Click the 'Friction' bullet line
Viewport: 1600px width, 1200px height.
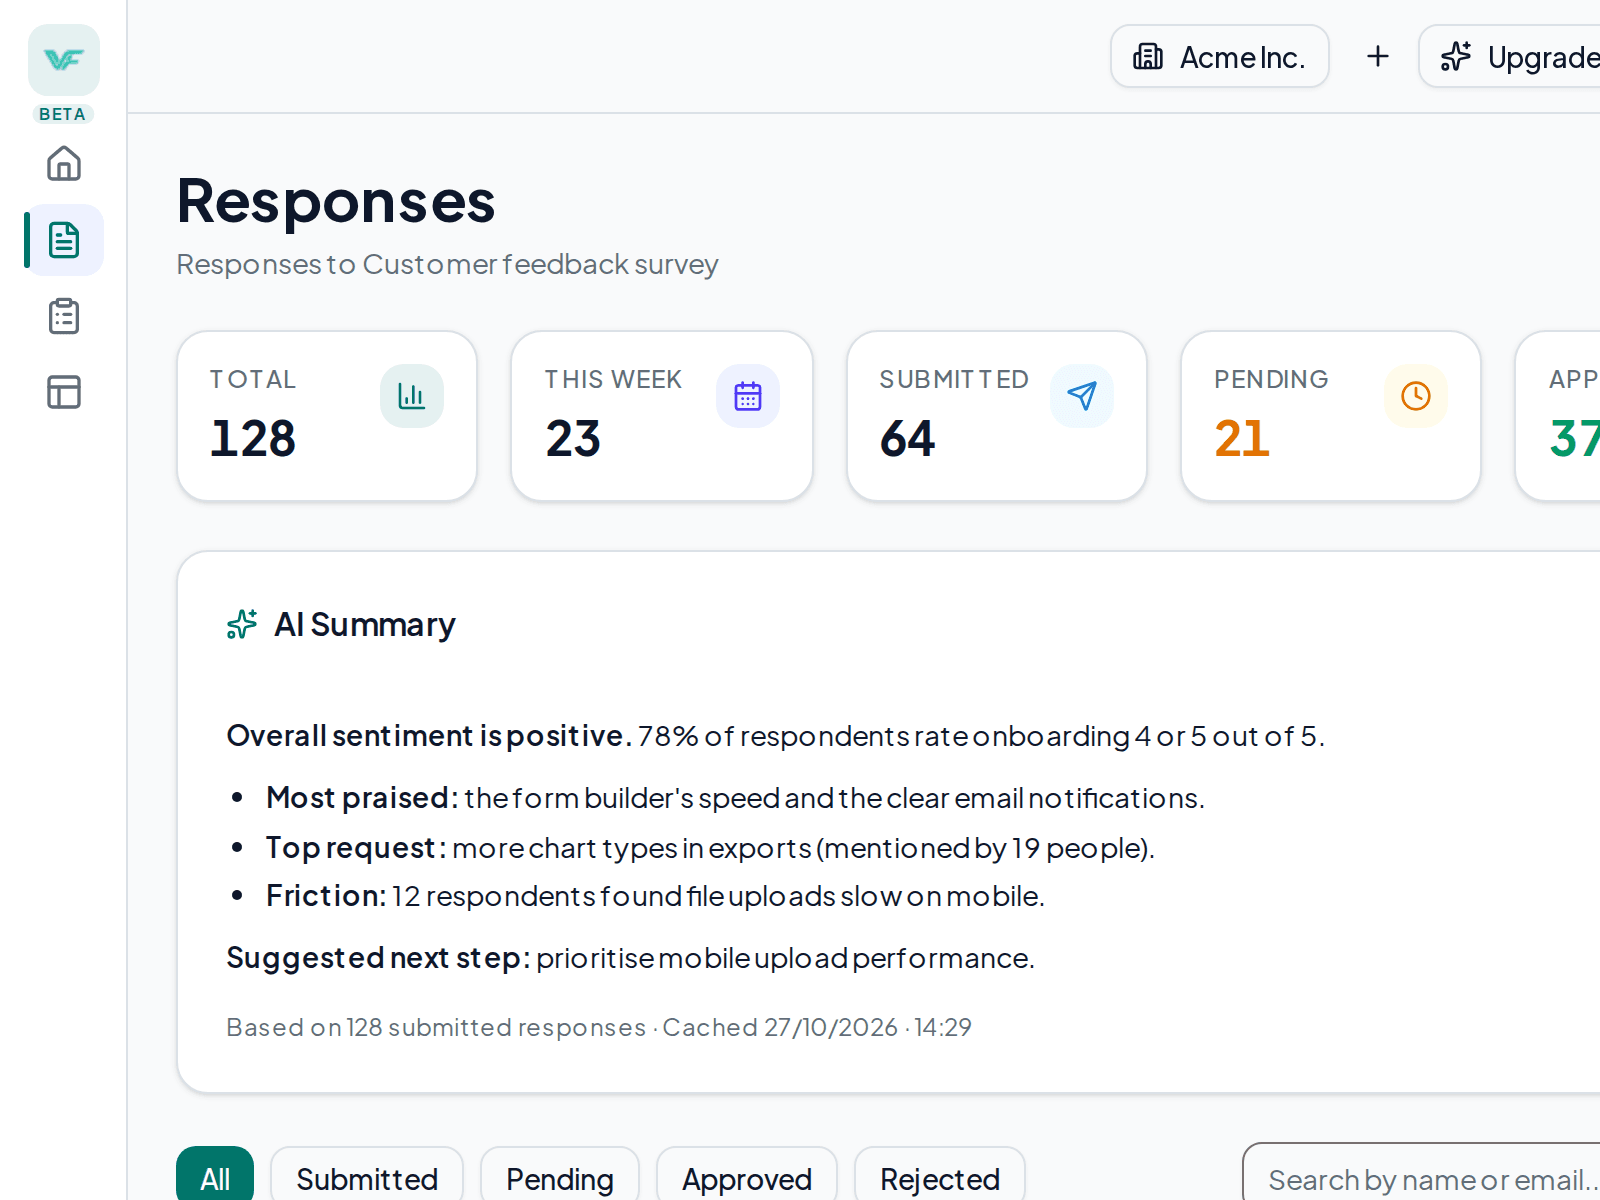coord(655,896)
